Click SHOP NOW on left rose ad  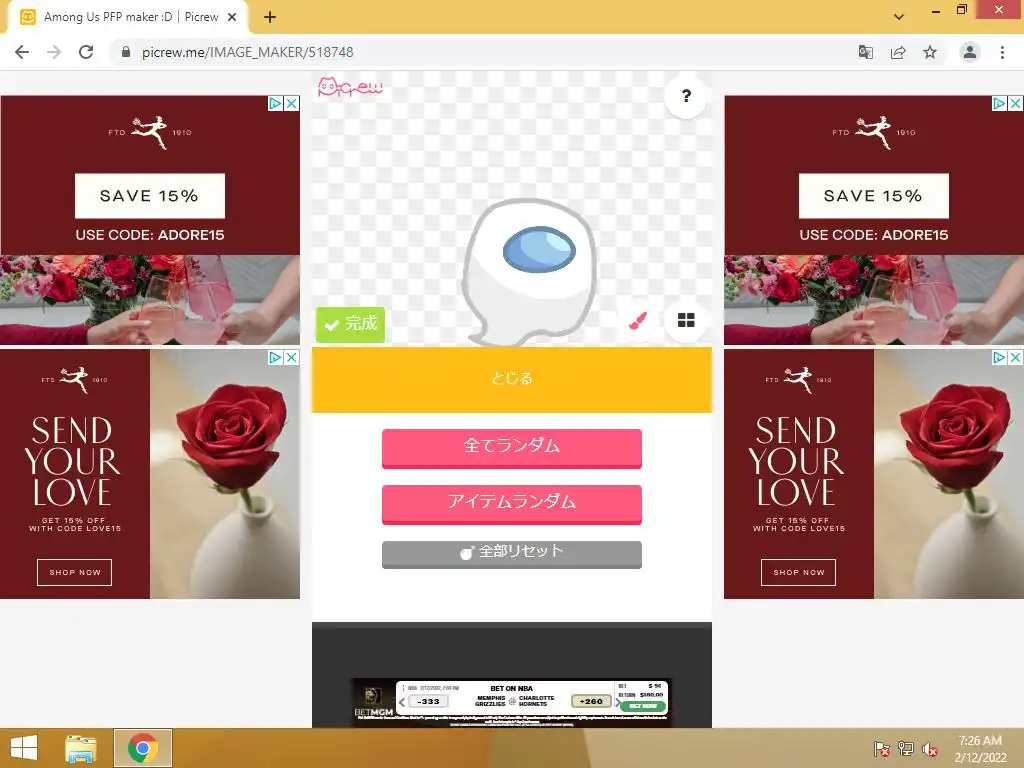pyautogui.click(x=74, y=572)
